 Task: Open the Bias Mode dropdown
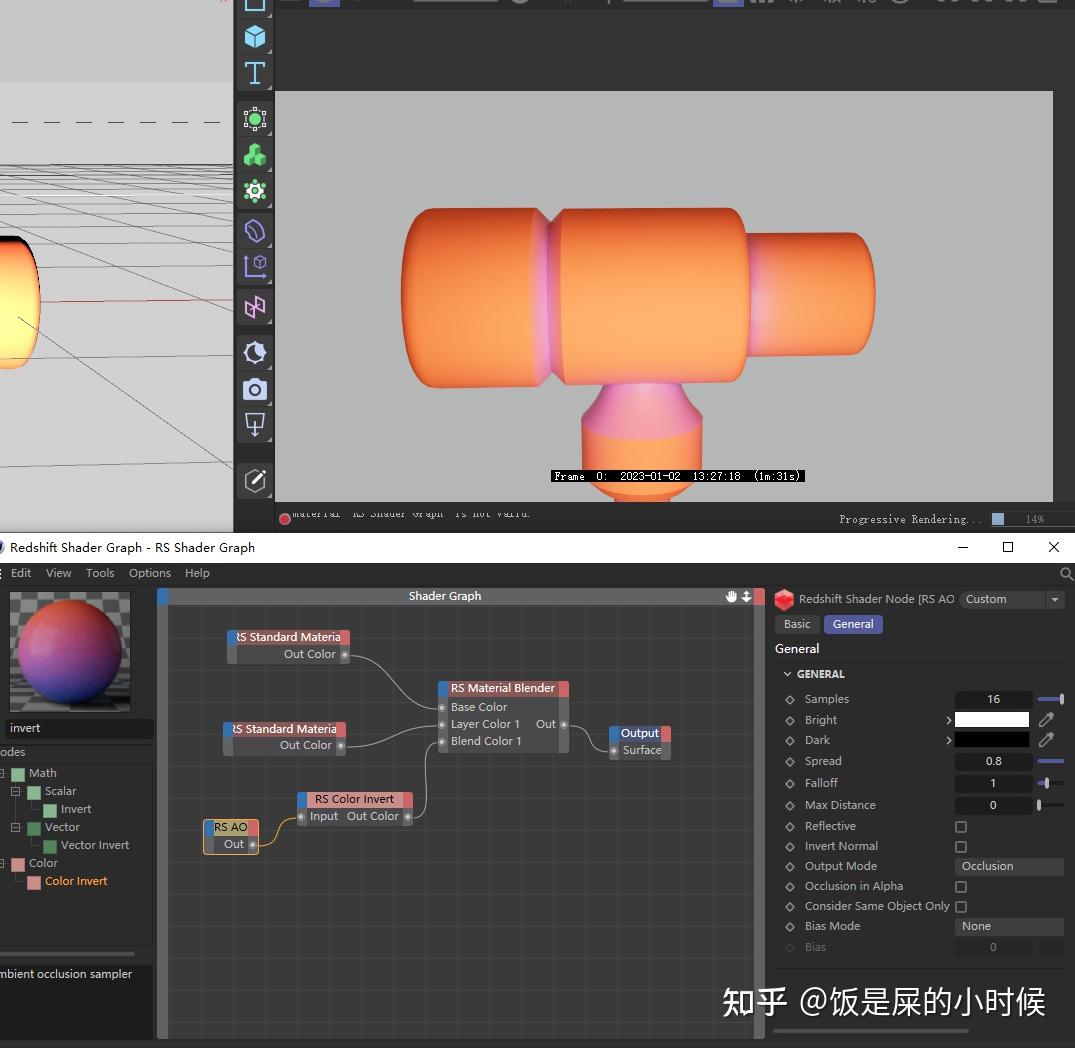pyautogui.click(x=1008, y=926)
